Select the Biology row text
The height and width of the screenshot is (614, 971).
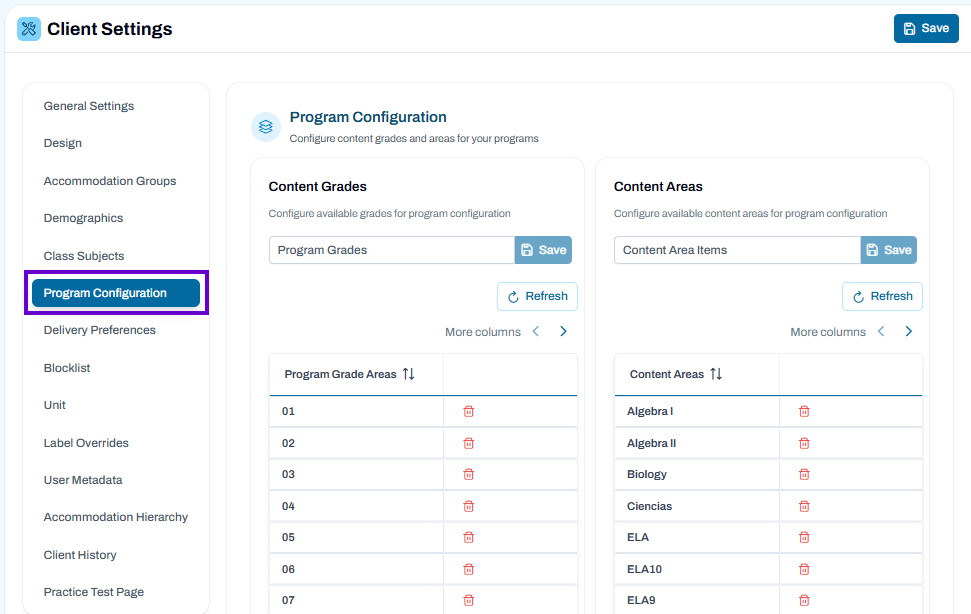[647, 474]
